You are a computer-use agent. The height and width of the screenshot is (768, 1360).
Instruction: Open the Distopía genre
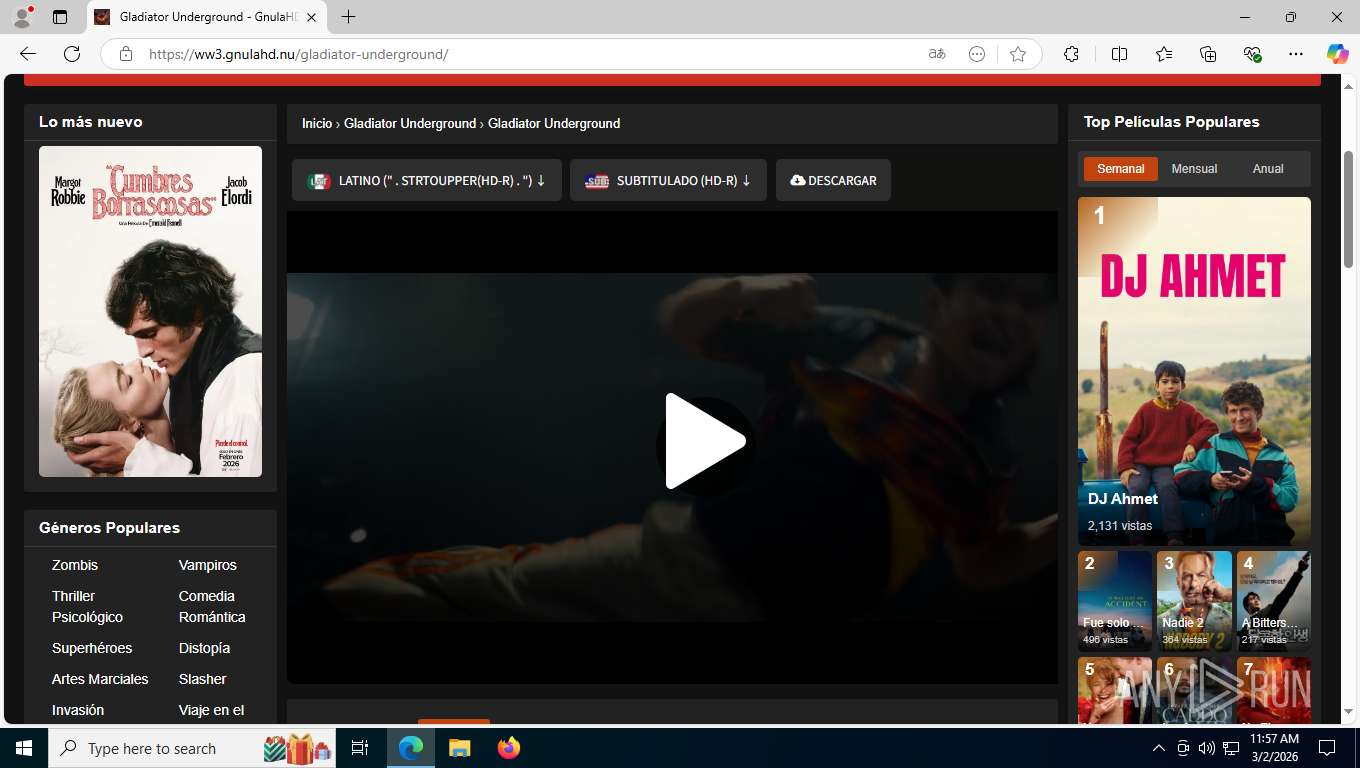point(204,648)
